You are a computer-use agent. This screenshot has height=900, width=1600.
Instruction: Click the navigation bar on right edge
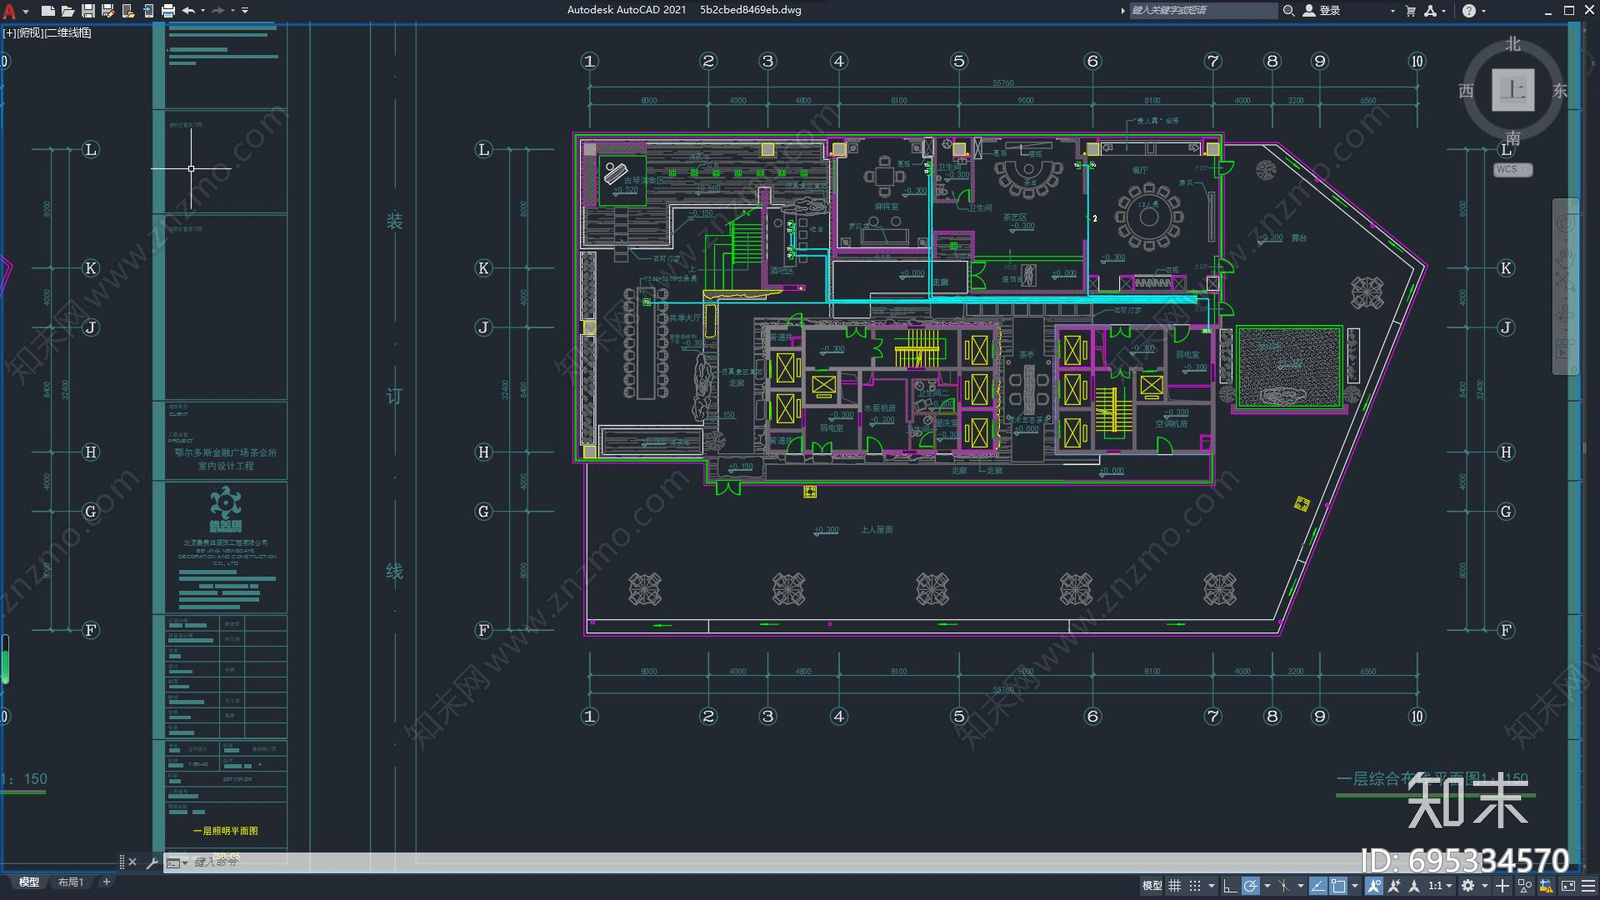1565,287
